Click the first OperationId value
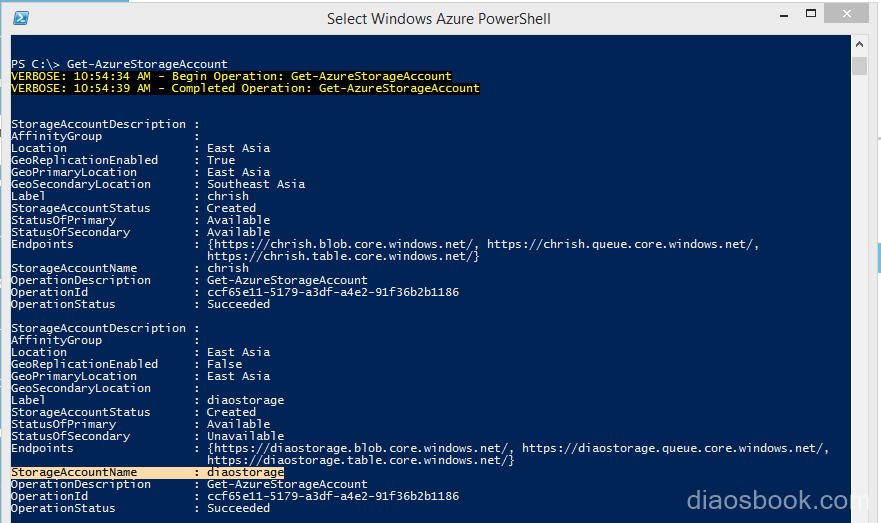 (333, 292)
